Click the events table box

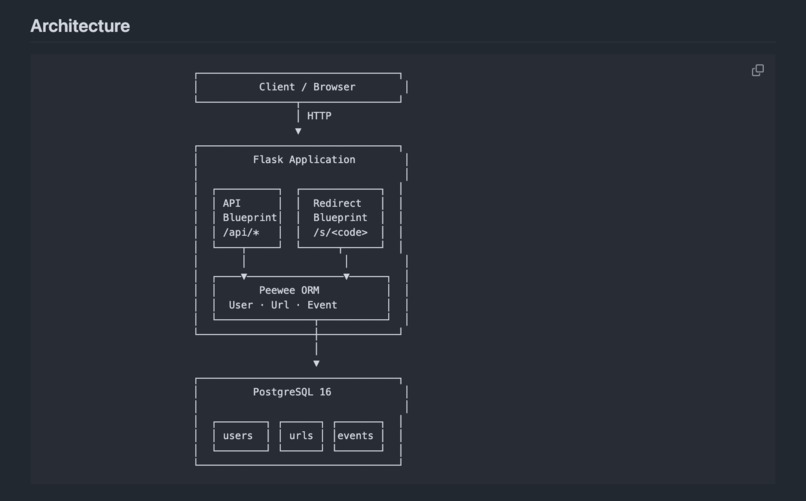coord(358,436)
